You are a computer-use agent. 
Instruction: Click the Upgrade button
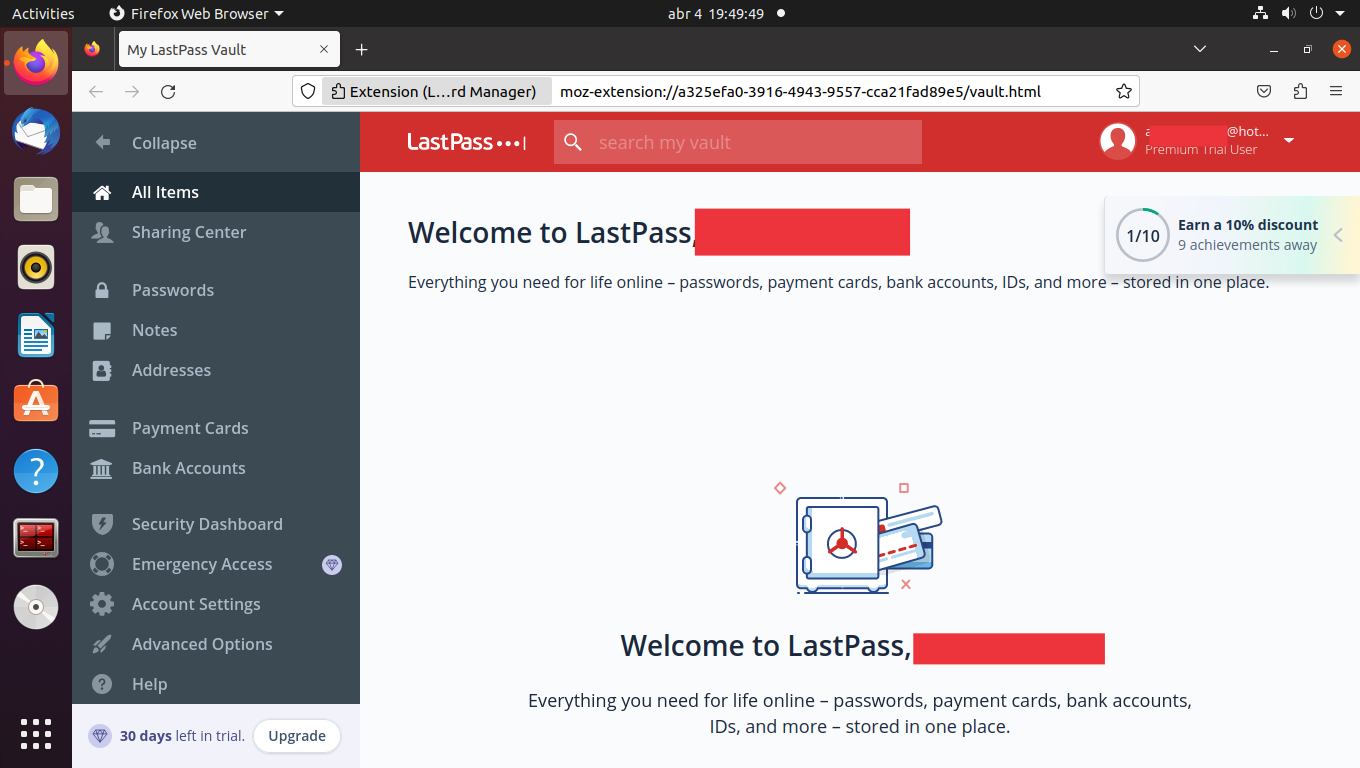tap(297, 736)
